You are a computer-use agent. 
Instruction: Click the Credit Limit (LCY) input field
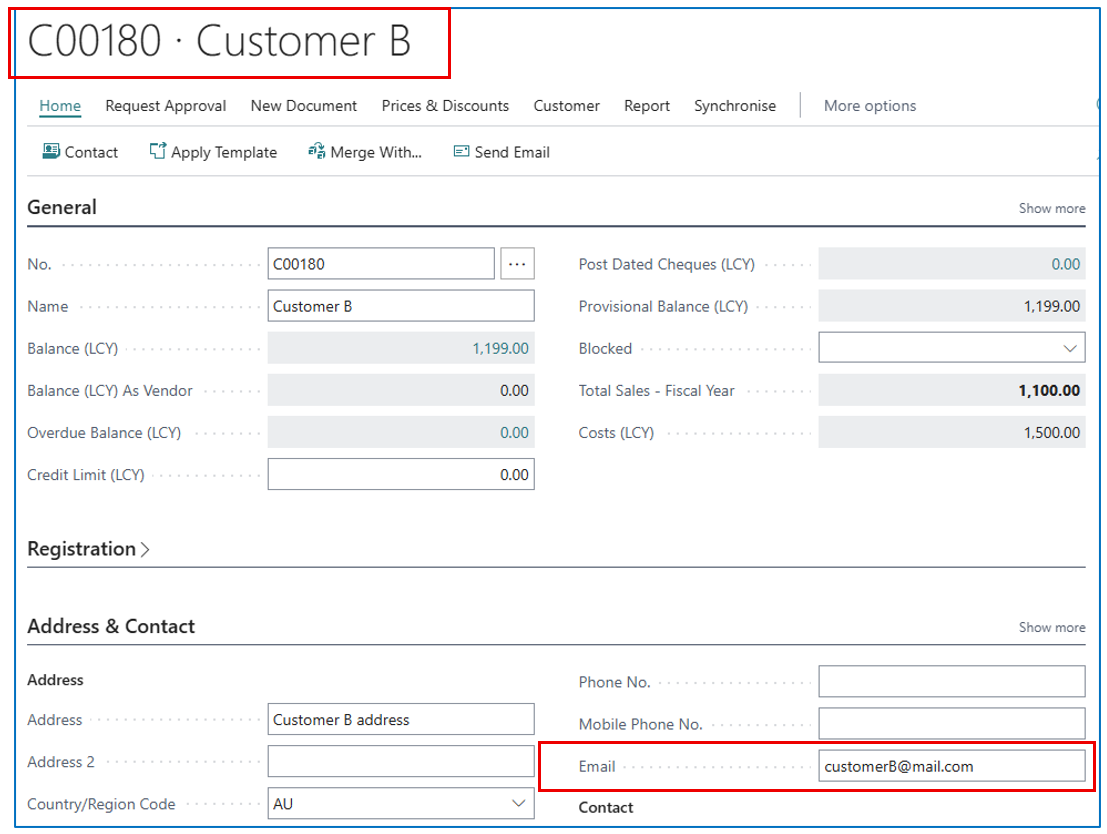(401, 475)
